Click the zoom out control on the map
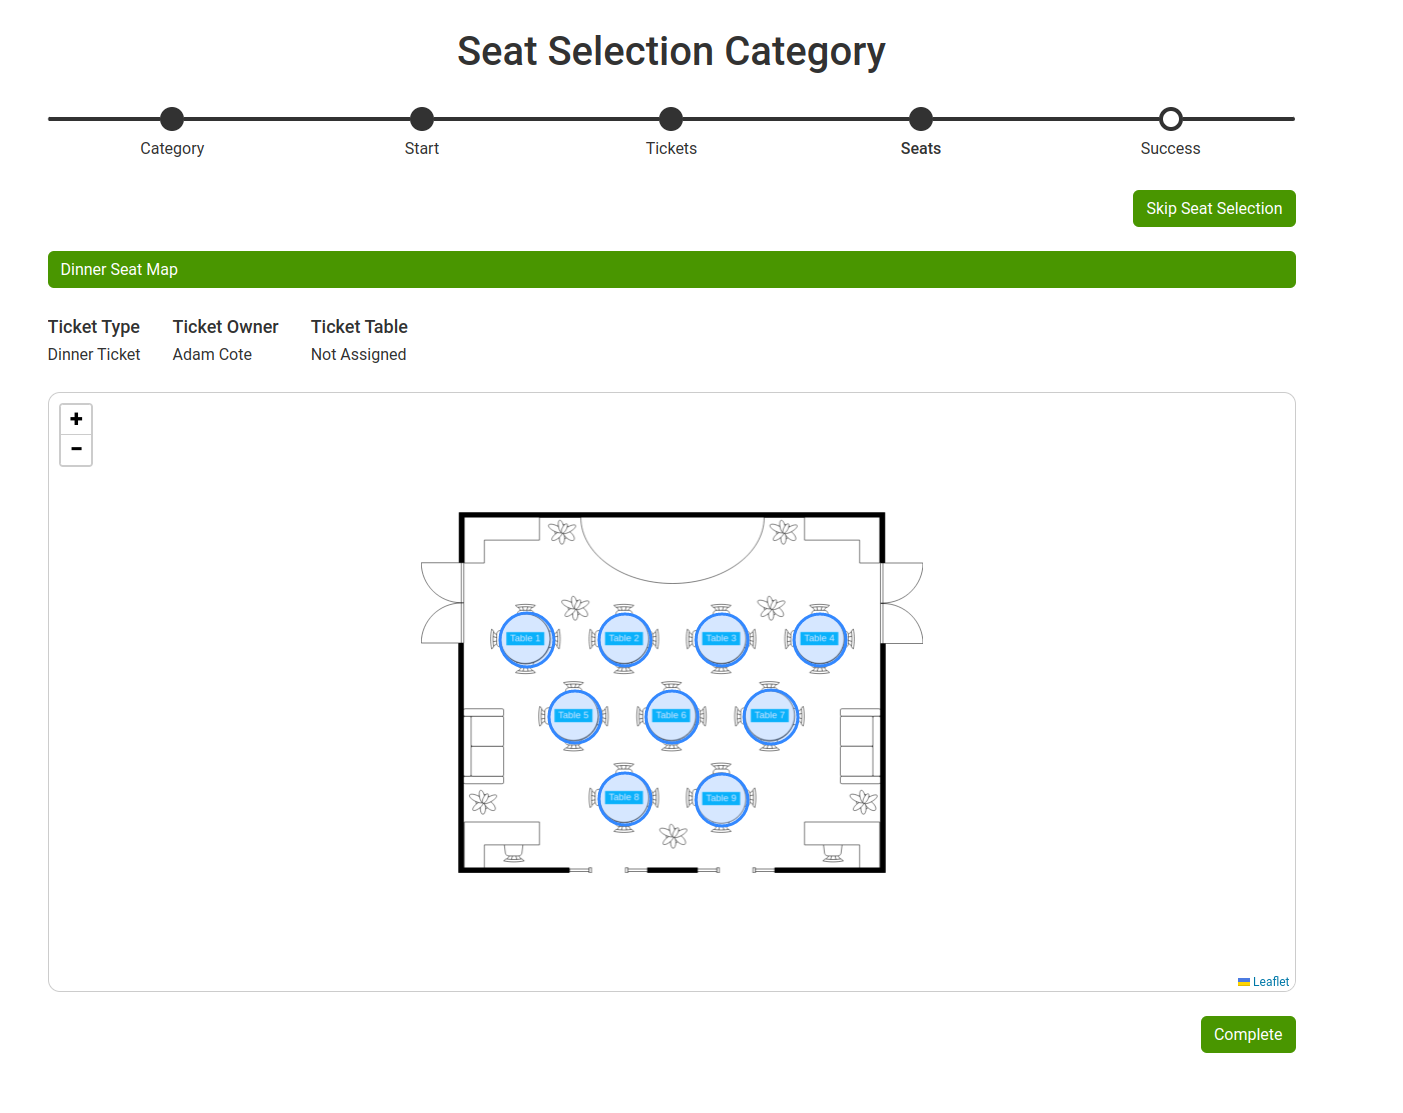 click(76, 449)
